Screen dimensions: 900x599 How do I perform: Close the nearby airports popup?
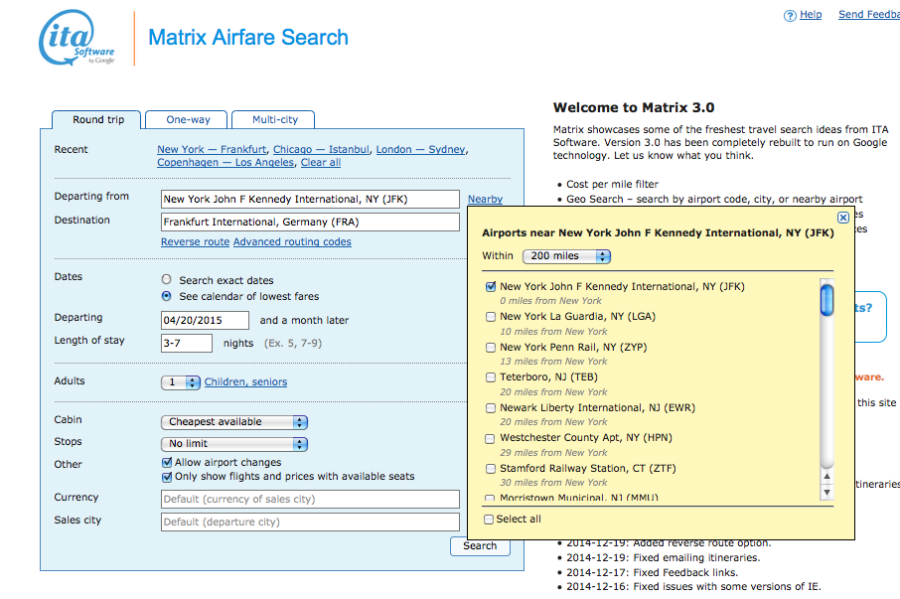(843, 217)
